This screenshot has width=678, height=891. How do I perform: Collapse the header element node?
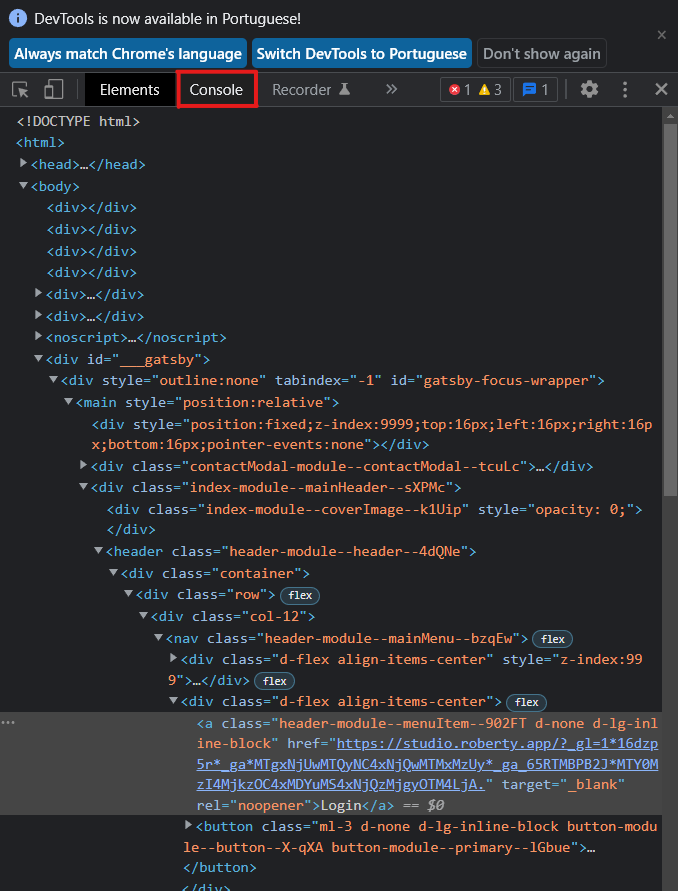click(99, 551)
